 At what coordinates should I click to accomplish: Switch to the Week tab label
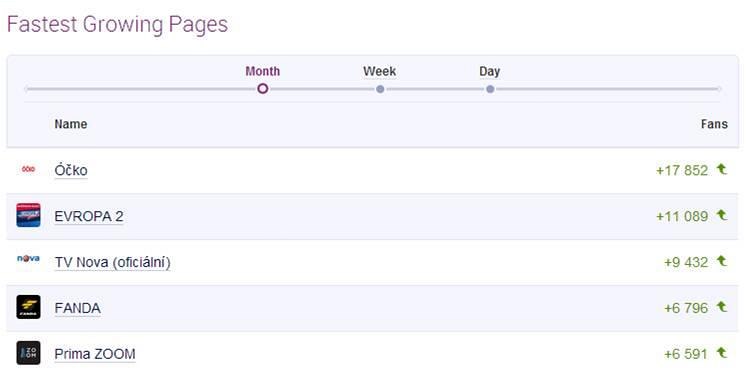coord(380,71)
